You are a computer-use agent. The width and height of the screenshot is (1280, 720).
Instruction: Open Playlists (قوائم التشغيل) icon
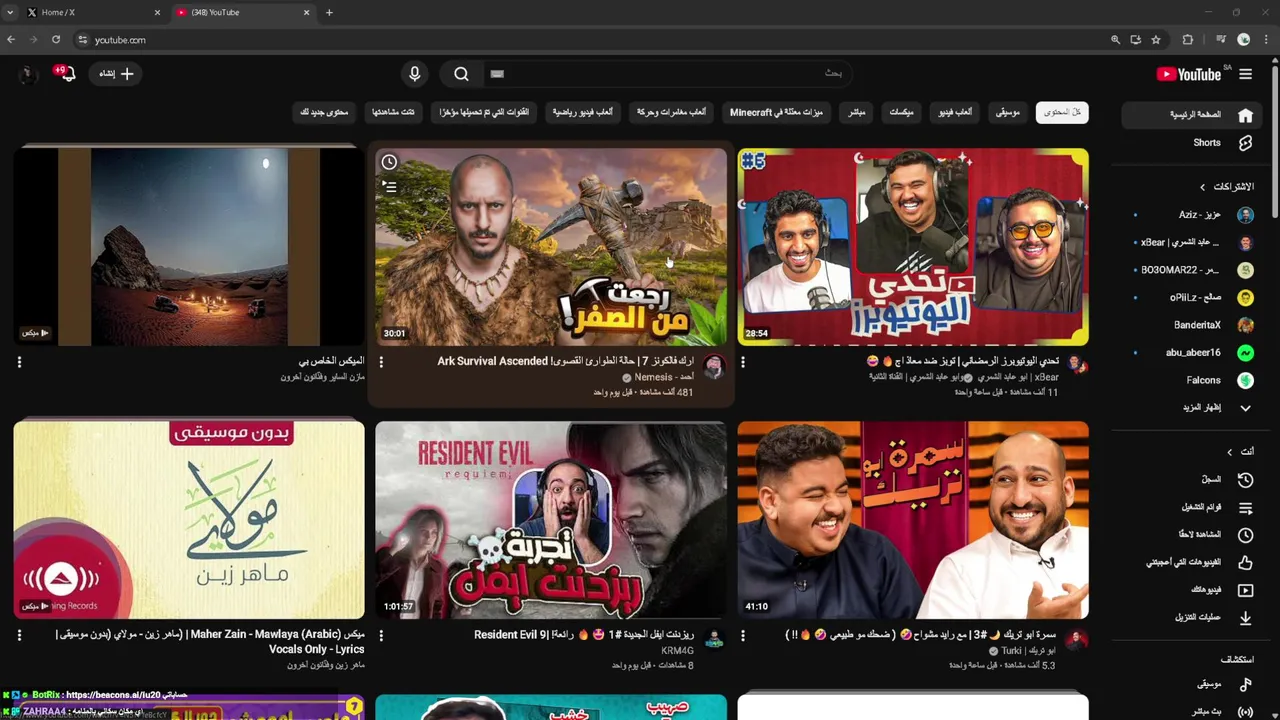tap(1245, 508)
